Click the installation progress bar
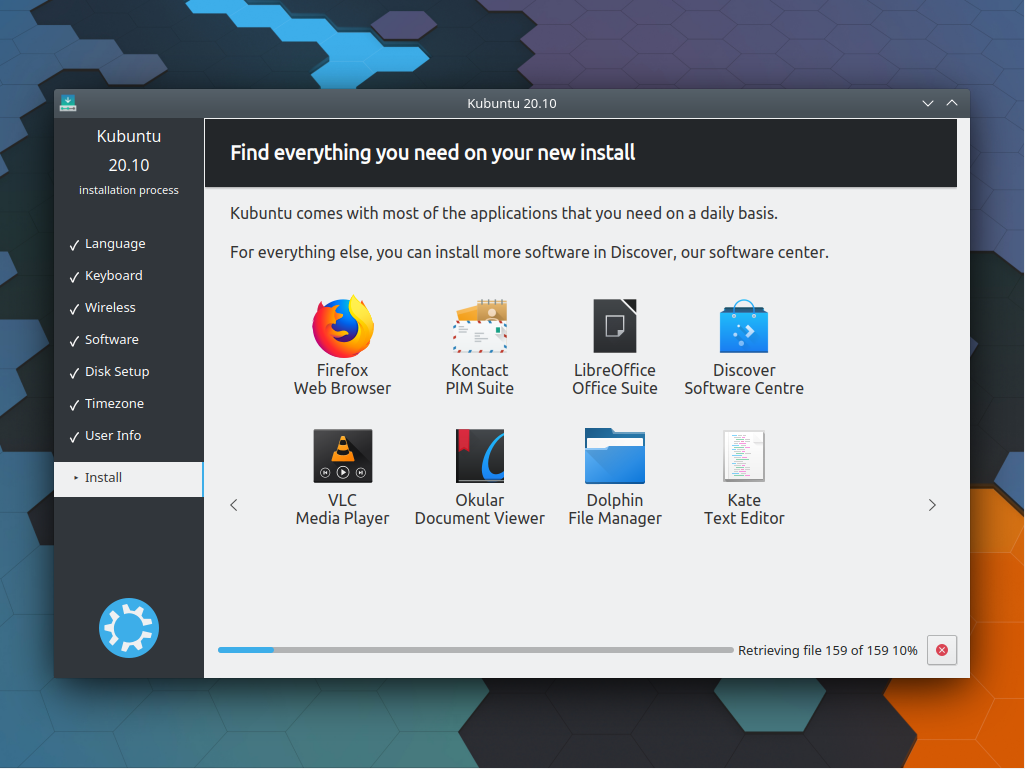The width and height of the screenshot is (1025, 769). [475, 650]
